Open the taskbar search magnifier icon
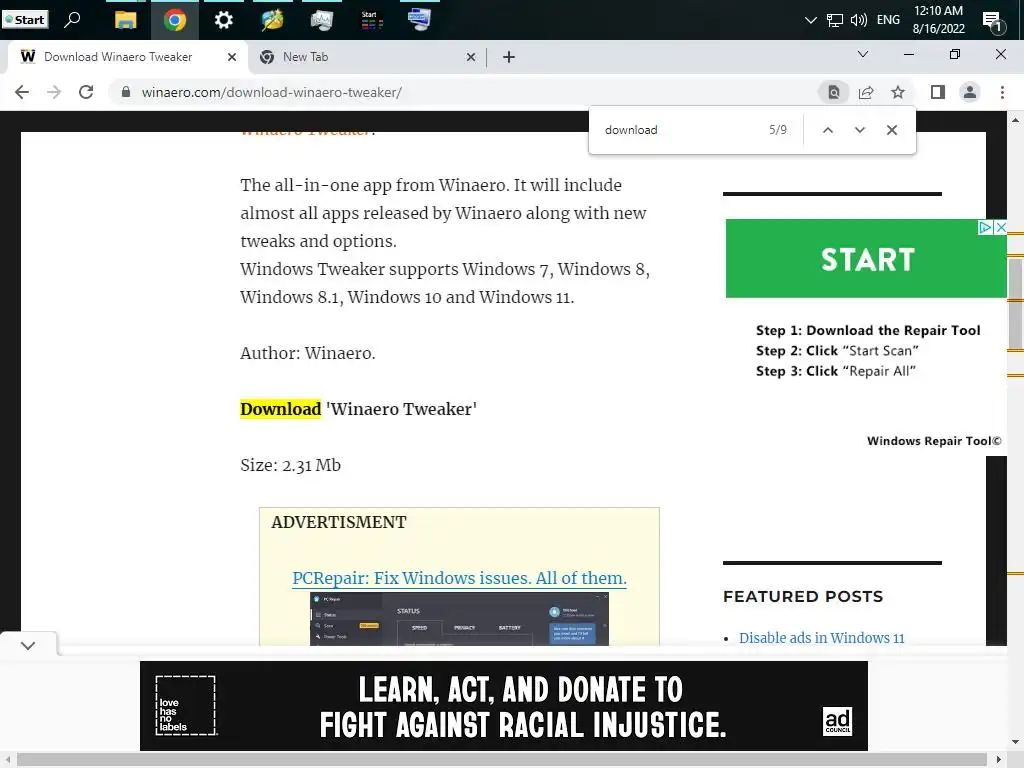 point(72,20)
